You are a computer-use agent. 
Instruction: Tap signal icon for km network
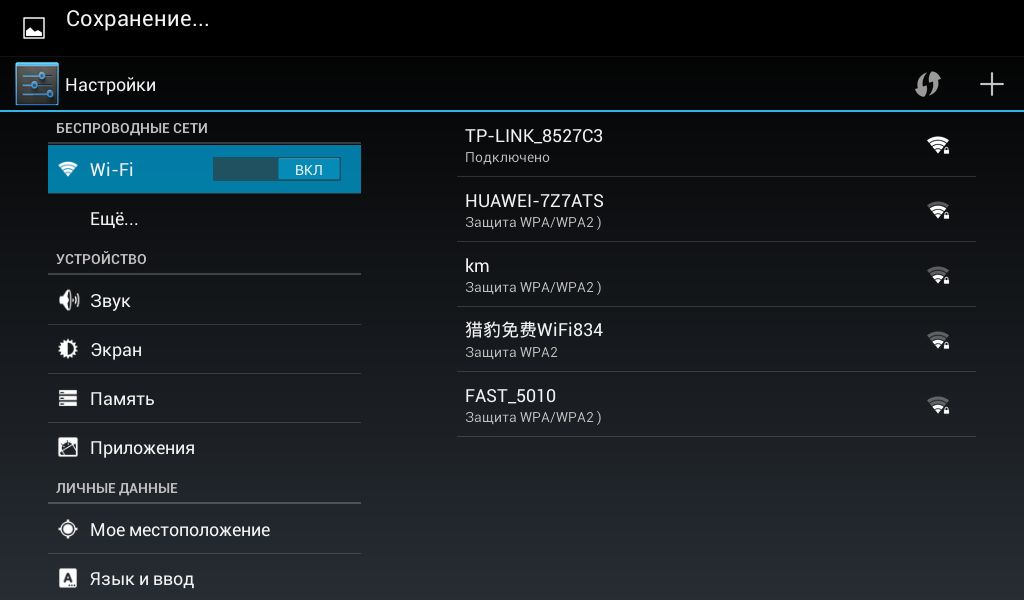(938, 275)
